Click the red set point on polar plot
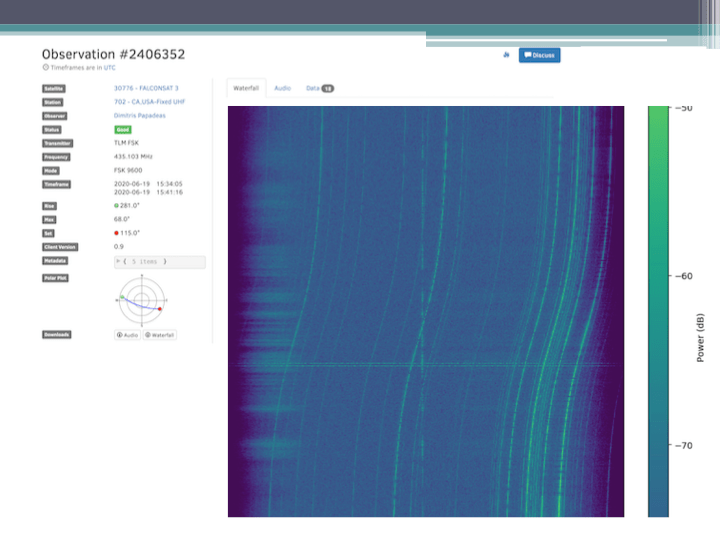 pyautogui.click(x=160, y=309)
